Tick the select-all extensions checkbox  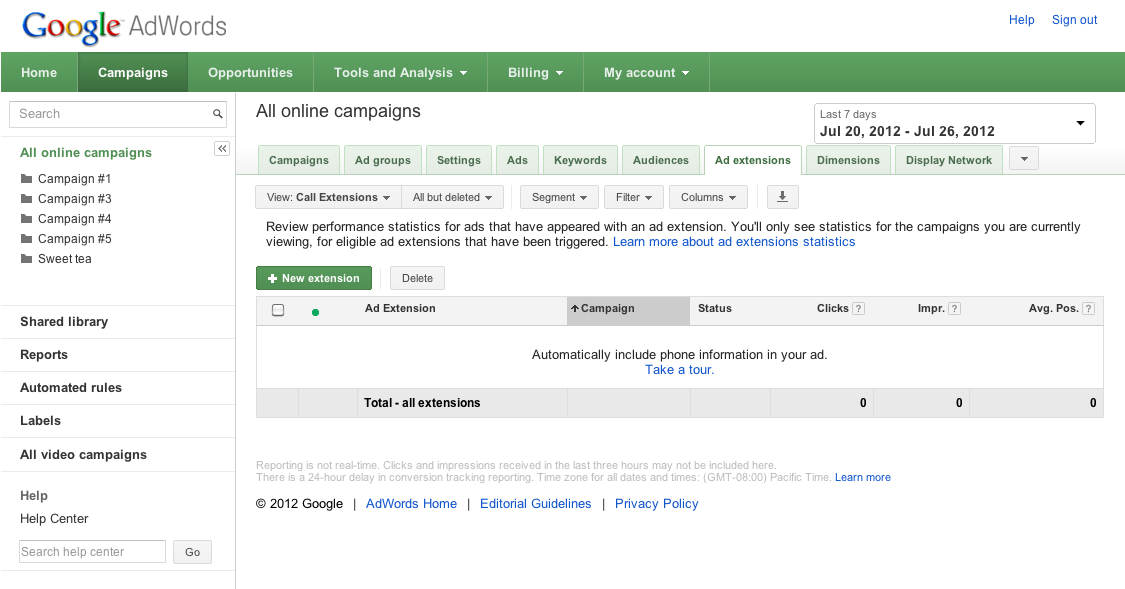[278, 310]
